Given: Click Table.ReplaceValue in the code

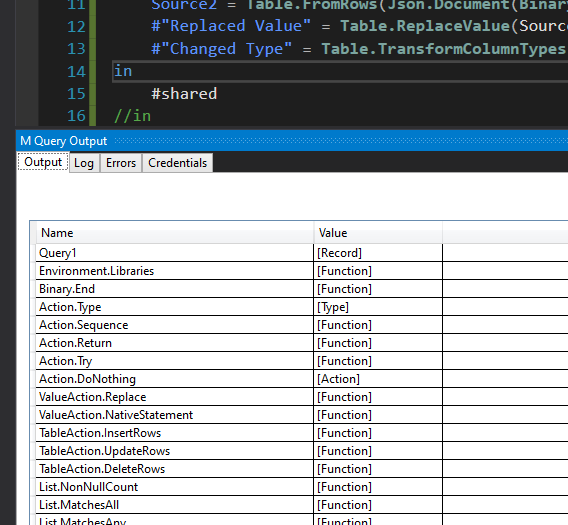Looking at the screenshot, I should coord(425,26).
